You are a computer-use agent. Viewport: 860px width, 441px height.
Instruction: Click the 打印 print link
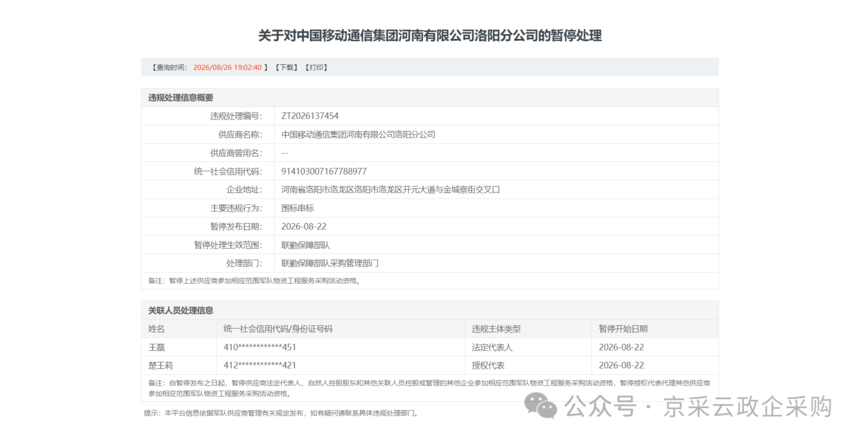click(x=316, y=67)
